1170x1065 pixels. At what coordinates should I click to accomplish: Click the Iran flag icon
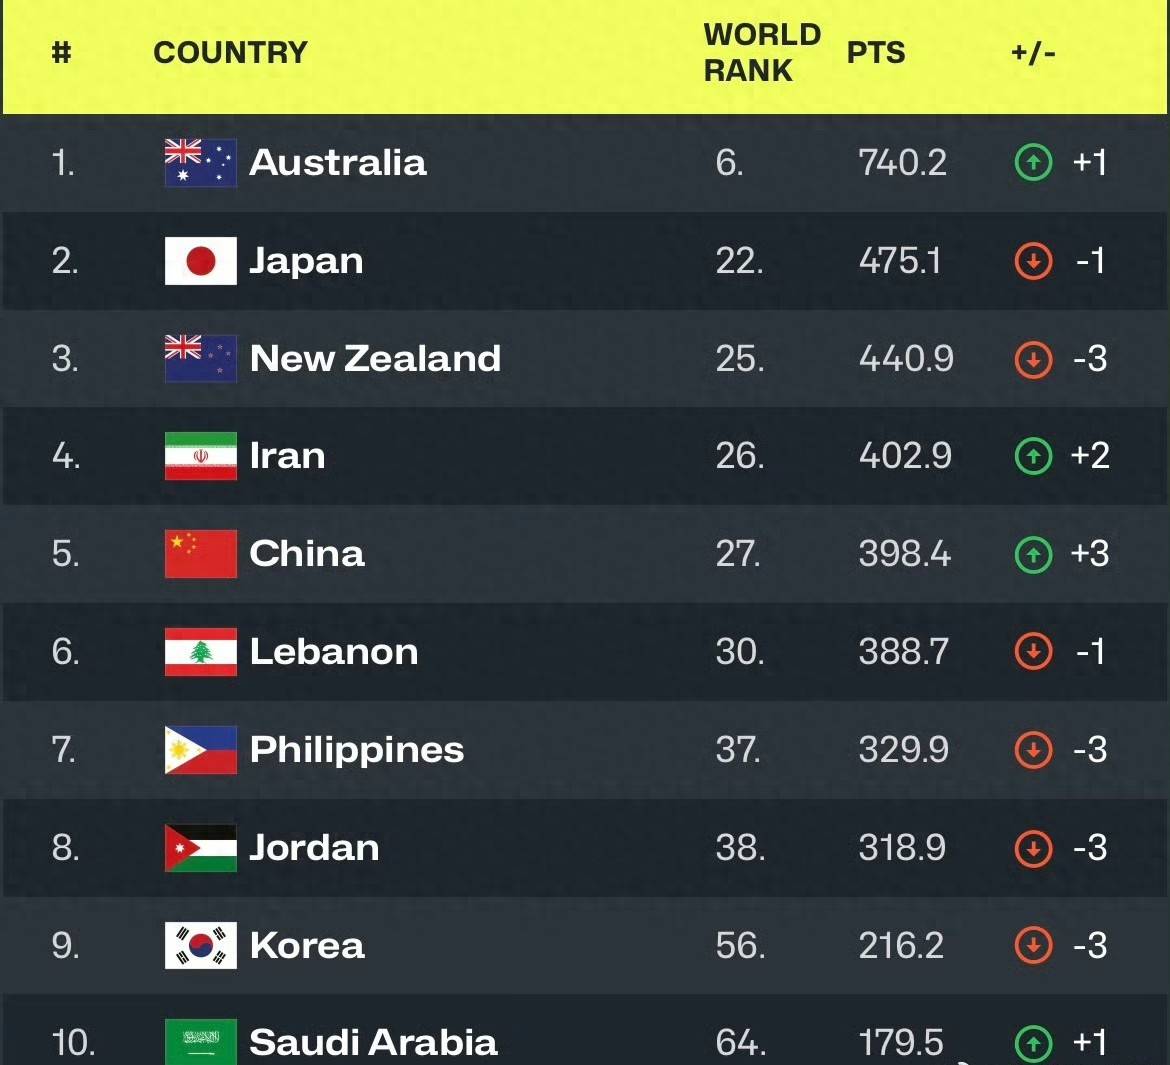click(x=200, y=456)
